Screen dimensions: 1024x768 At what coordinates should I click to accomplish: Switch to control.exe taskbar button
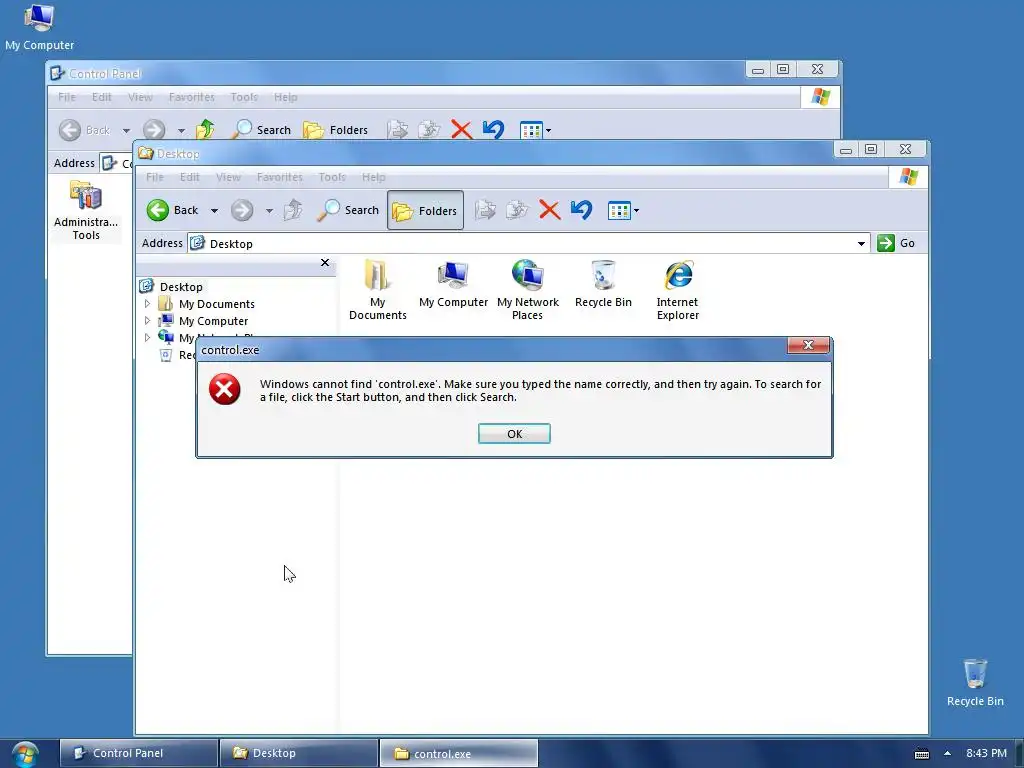tap(458, 753)
